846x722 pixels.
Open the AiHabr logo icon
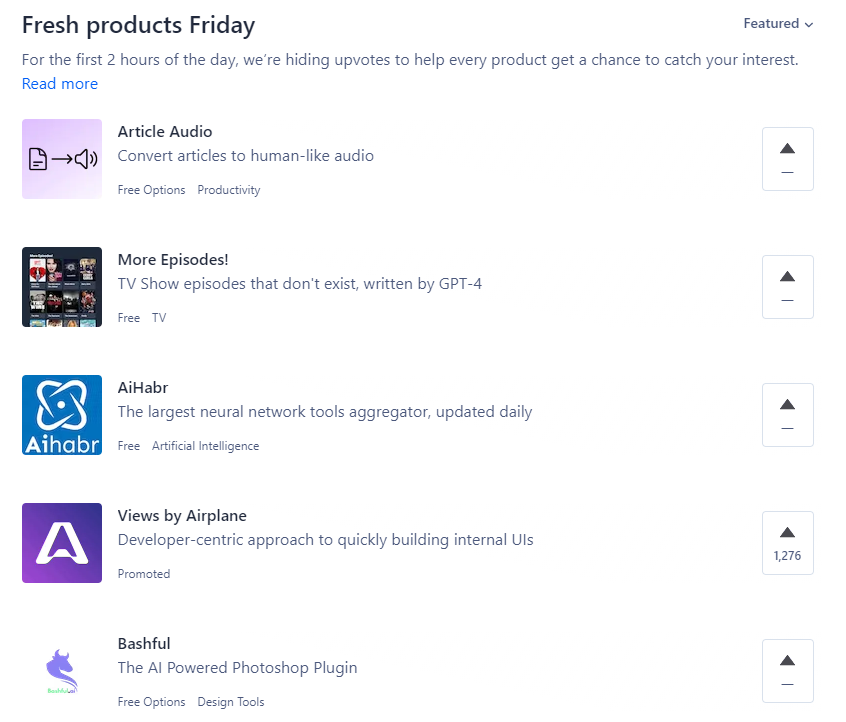(62, 415)
